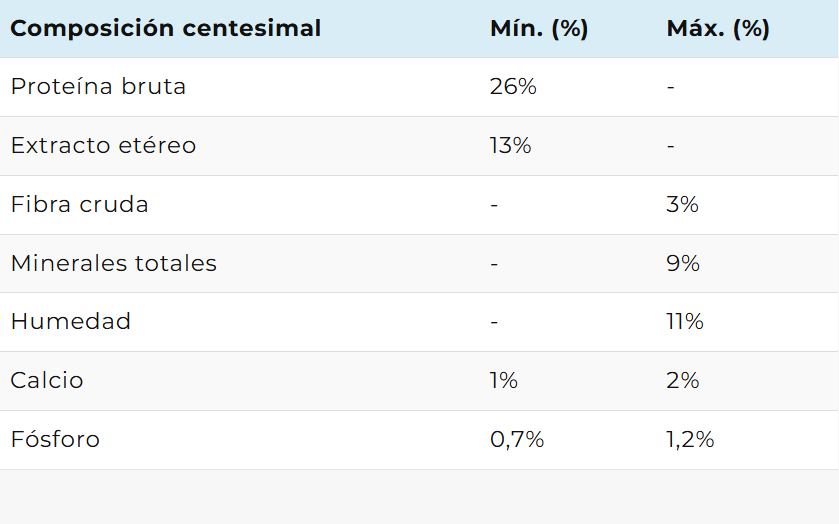Click the 11% maximum value for Humedad
839x524 pixels.
pos(685,322)
